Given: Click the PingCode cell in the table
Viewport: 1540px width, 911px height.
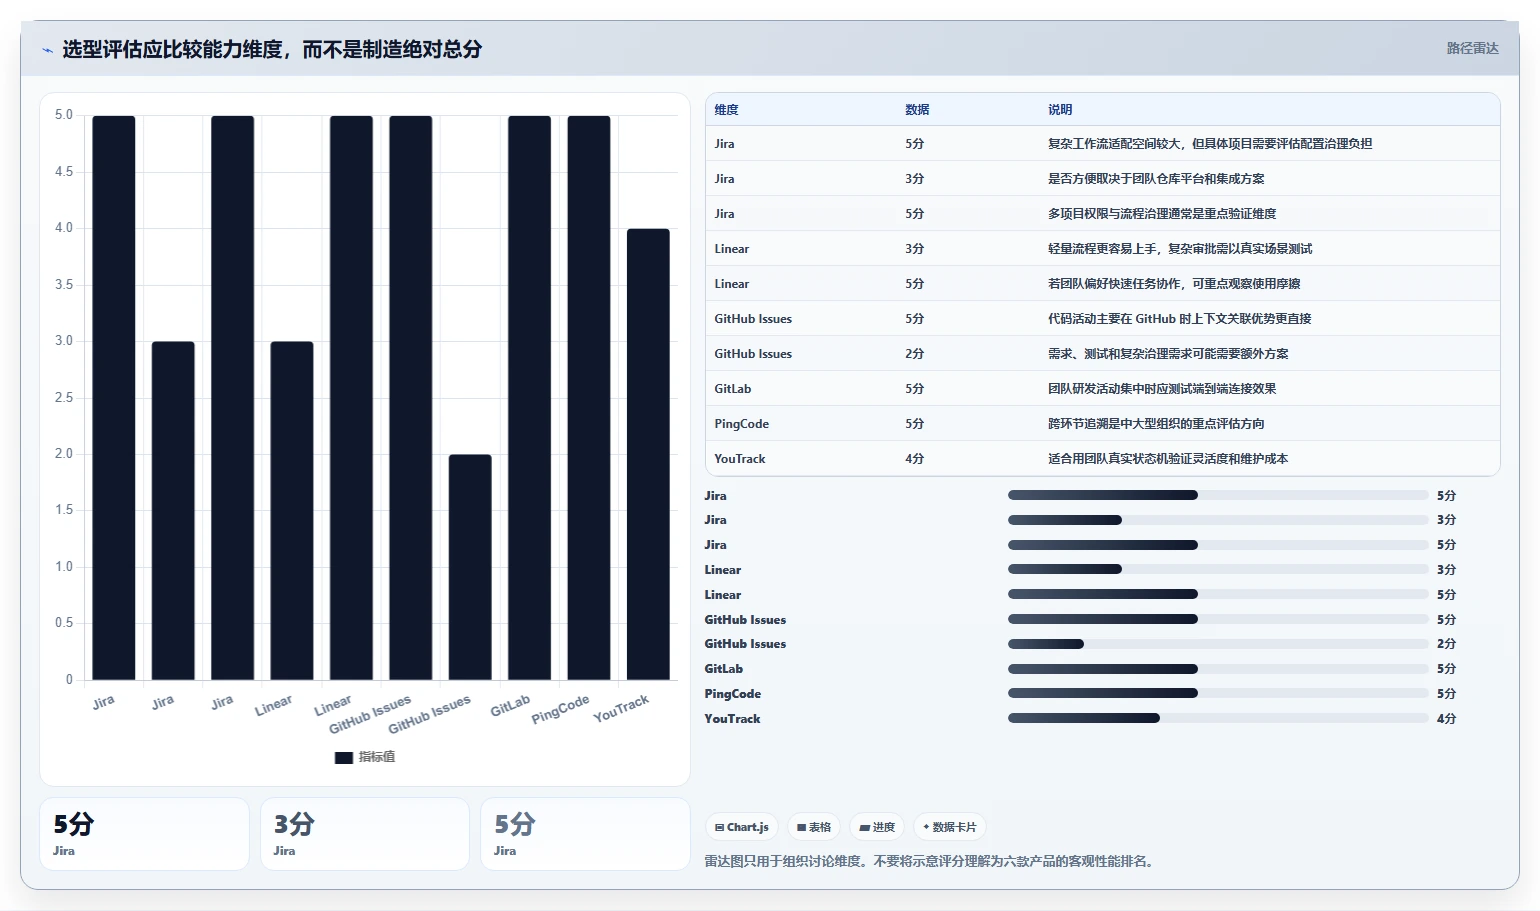Looking at the screenshot, I should (742, 424).
